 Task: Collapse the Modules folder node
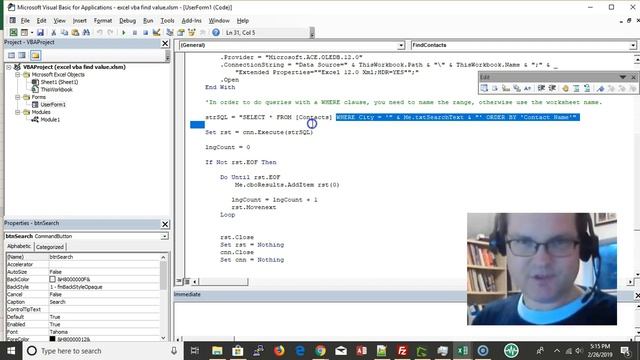[x=18, y=112]
